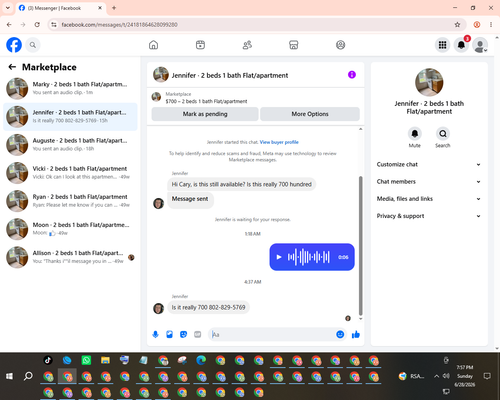Seek within the audio clip waveform

tap(309, 257)
